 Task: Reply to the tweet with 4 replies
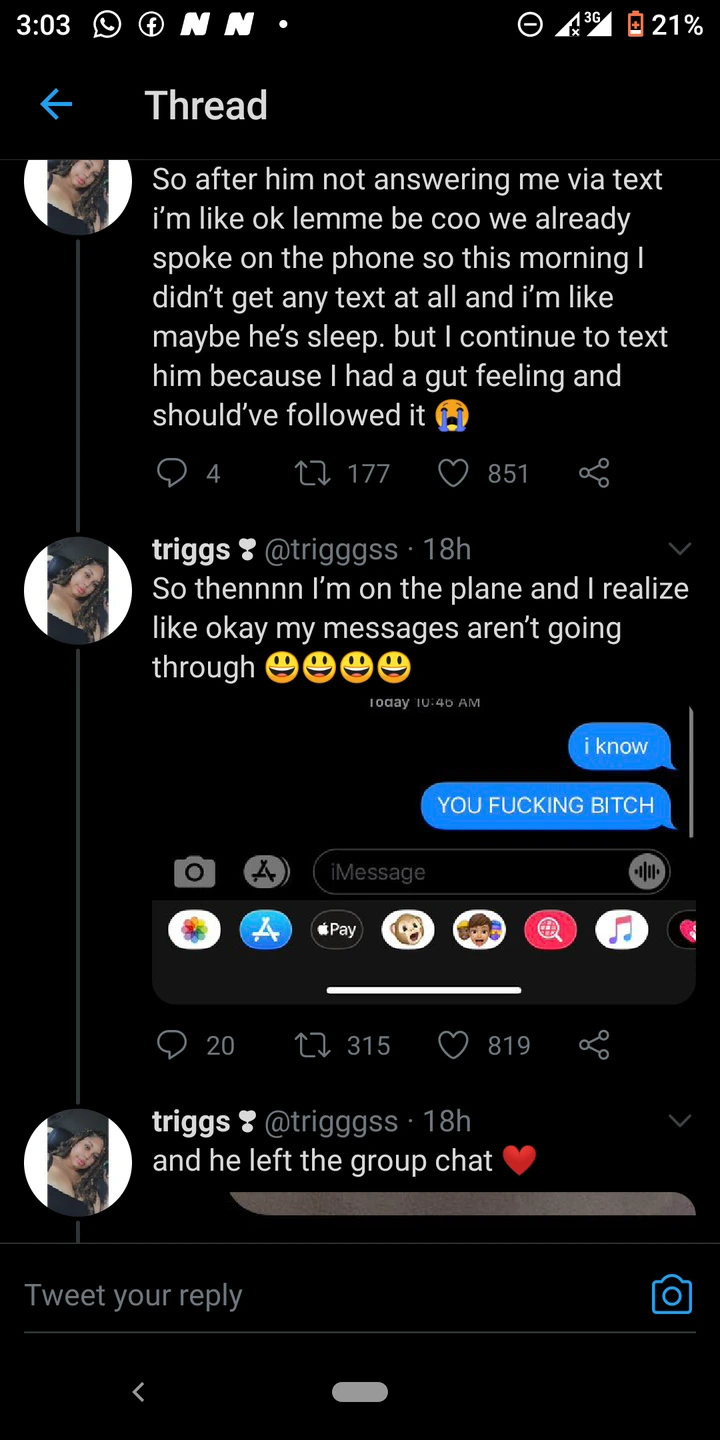[172, 473]
